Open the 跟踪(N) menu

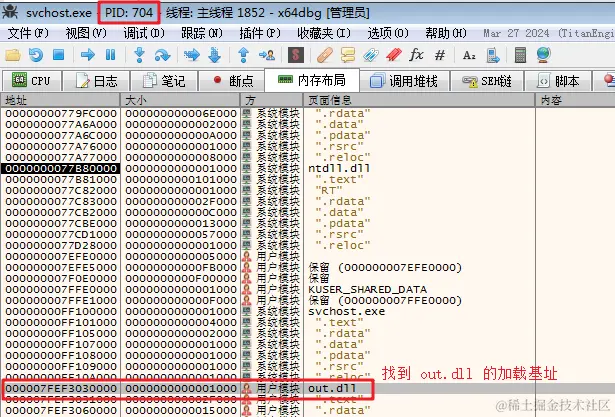[202, 33]
